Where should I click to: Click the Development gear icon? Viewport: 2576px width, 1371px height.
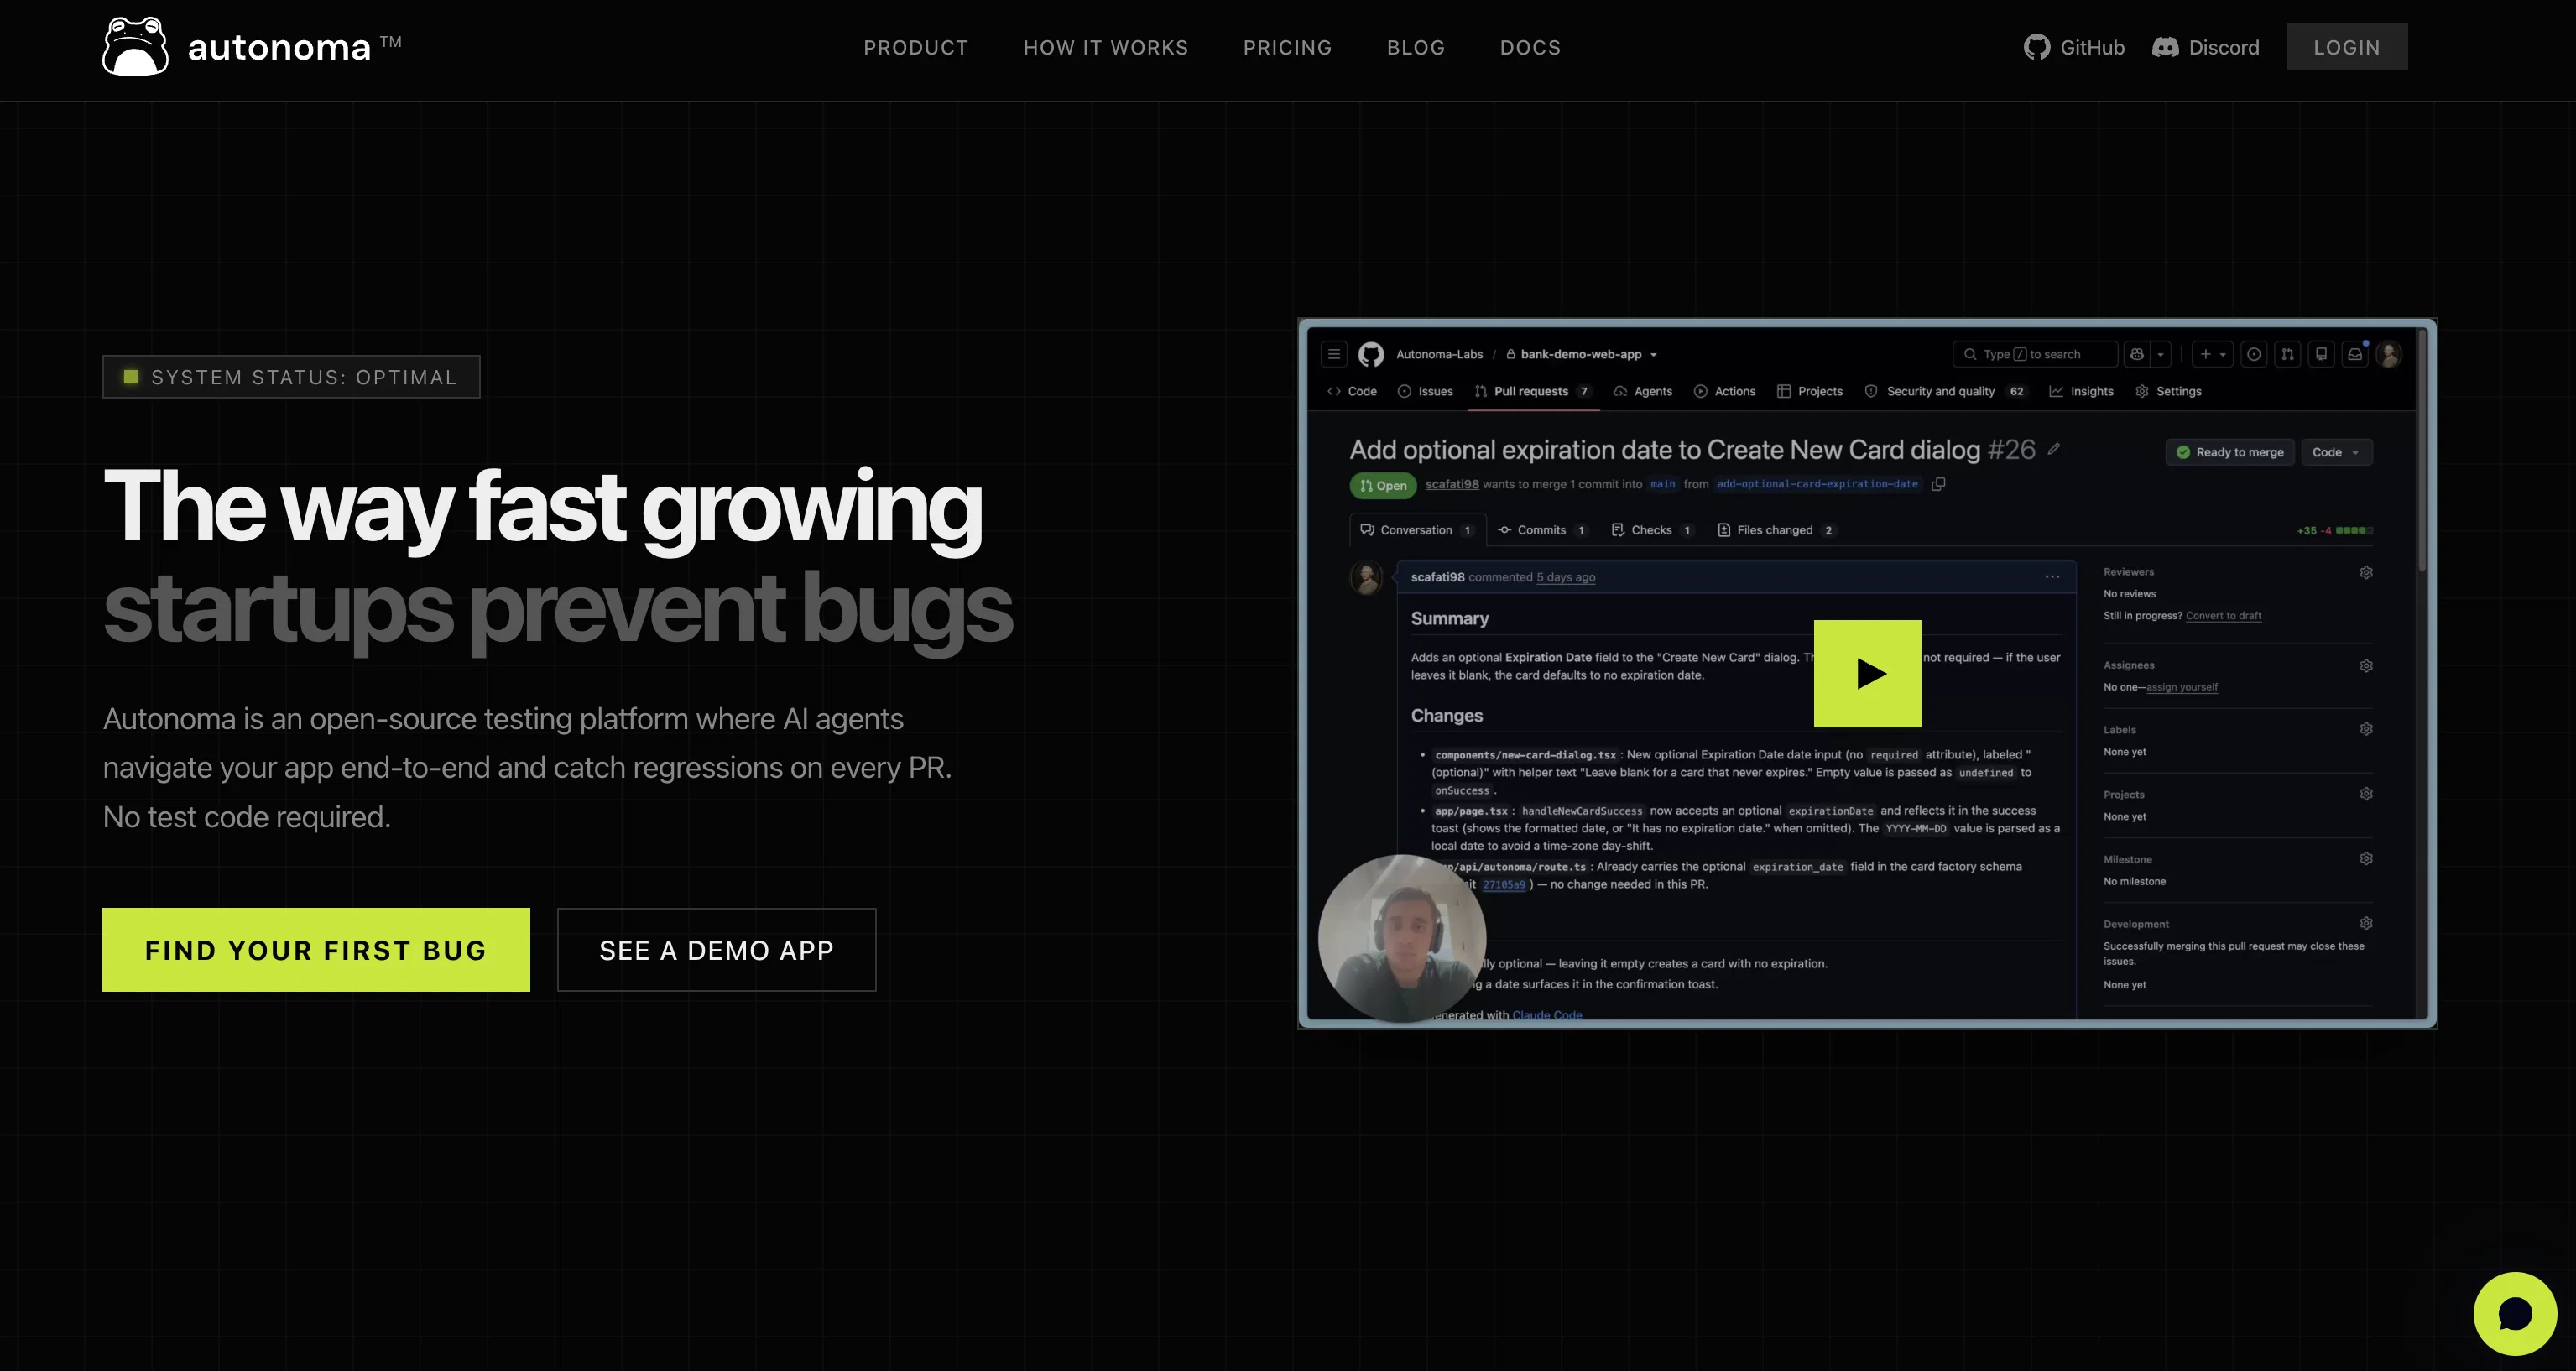click(2366, 923)
